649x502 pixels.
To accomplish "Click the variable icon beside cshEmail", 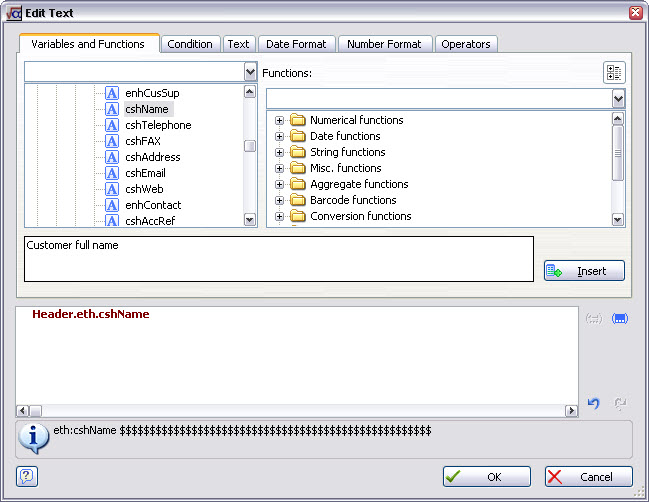I will (x=113, y=173).
